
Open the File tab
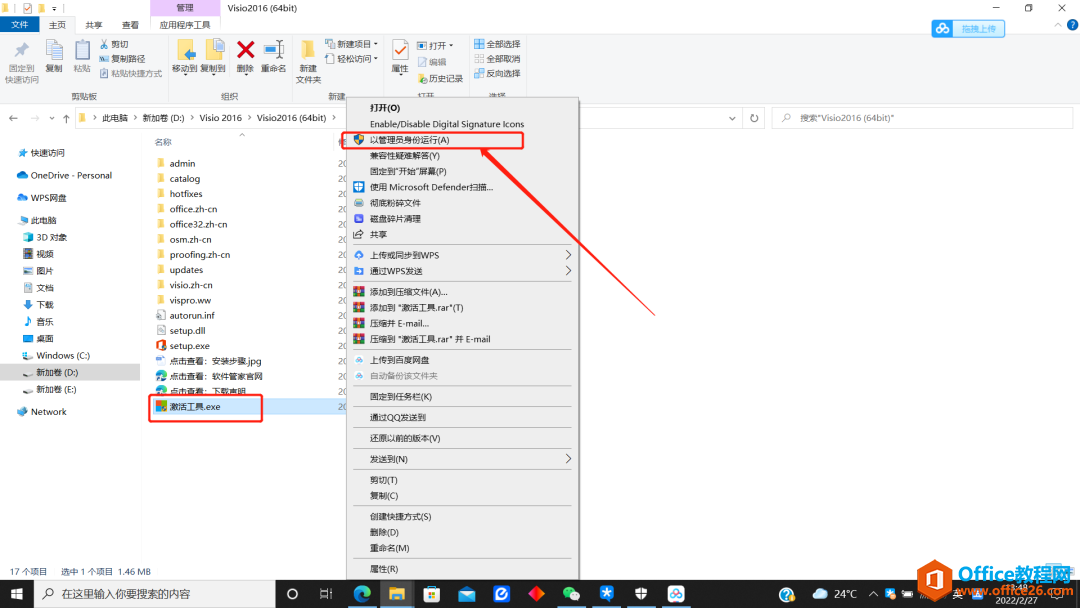click(20, 25)
